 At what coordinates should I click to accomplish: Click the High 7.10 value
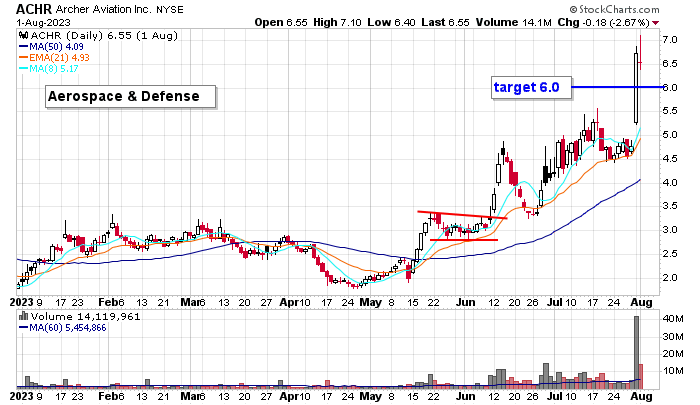337,22
